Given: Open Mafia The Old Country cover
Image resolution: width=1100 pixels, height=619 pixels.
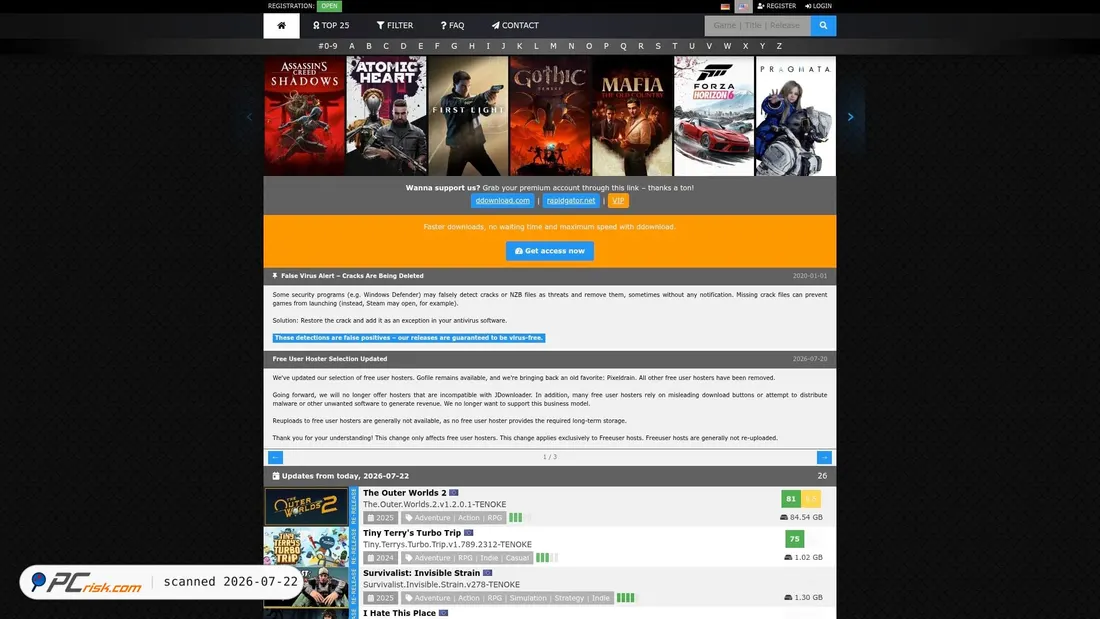Looking at the screenshot, I should tap(632, 117).
